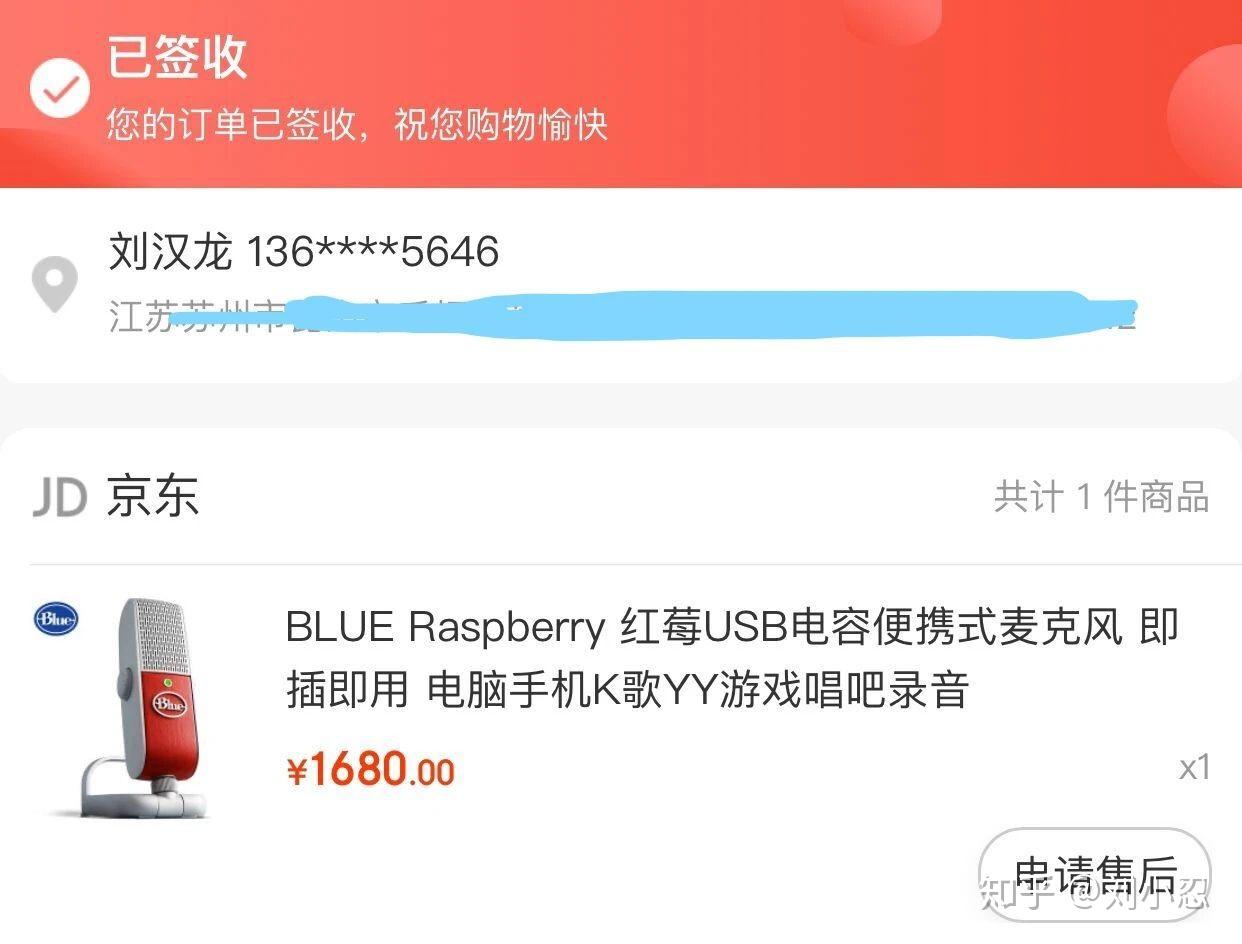The height and width of the screenshot is (944, 1242).
Task: Tap the small Blue brand logo badge
Action: click(x=56, y=619)
